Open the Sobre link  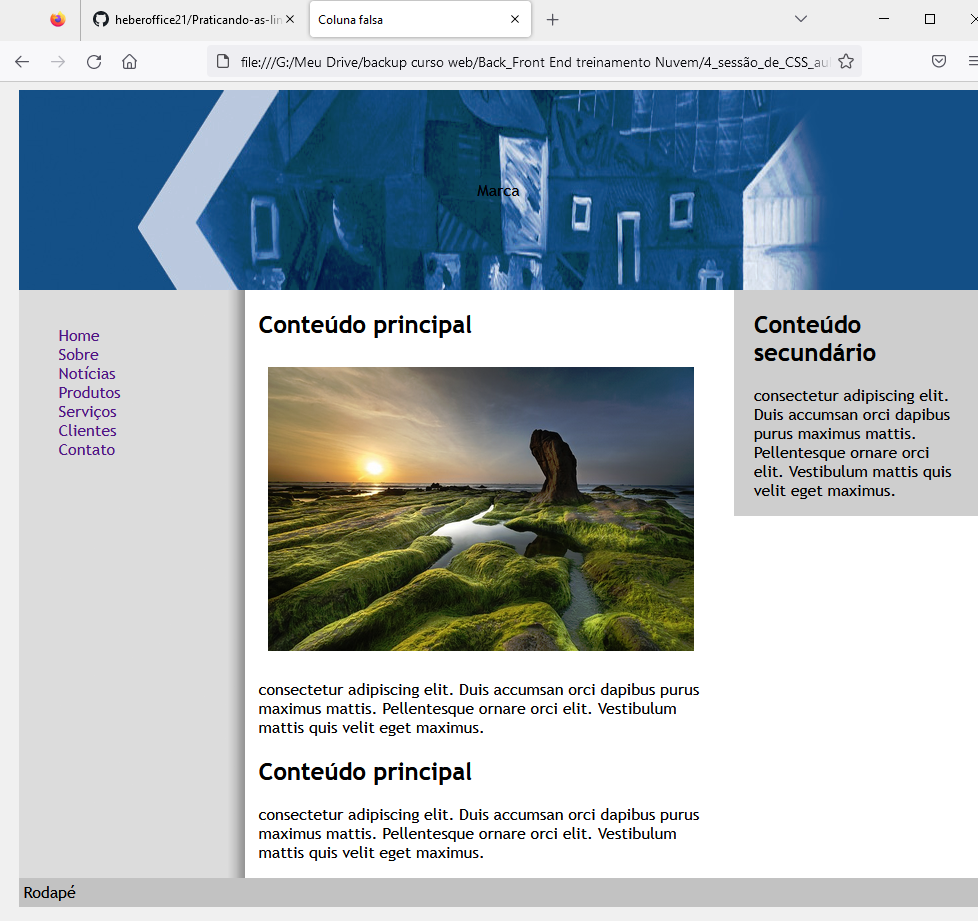tap(78, 354)
